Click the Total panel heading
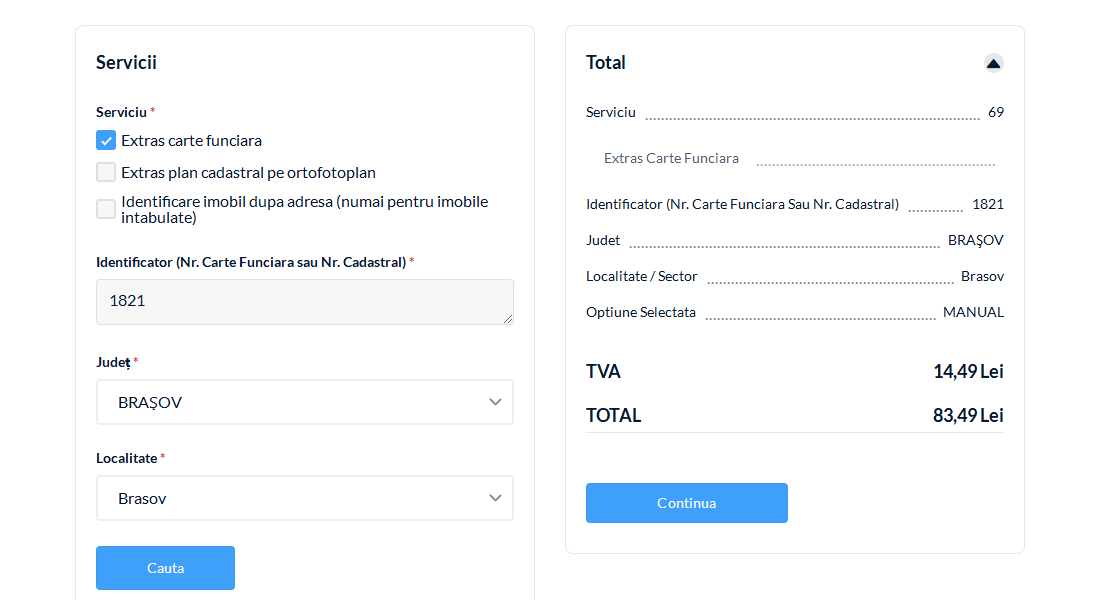 point(606,63)
